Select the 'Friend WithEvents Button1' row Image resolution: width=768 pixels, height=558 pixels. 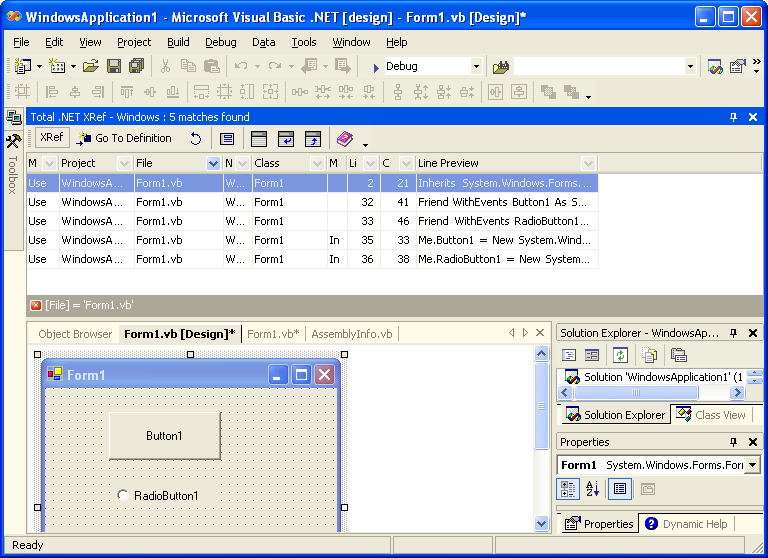click(x=312, y=202)
